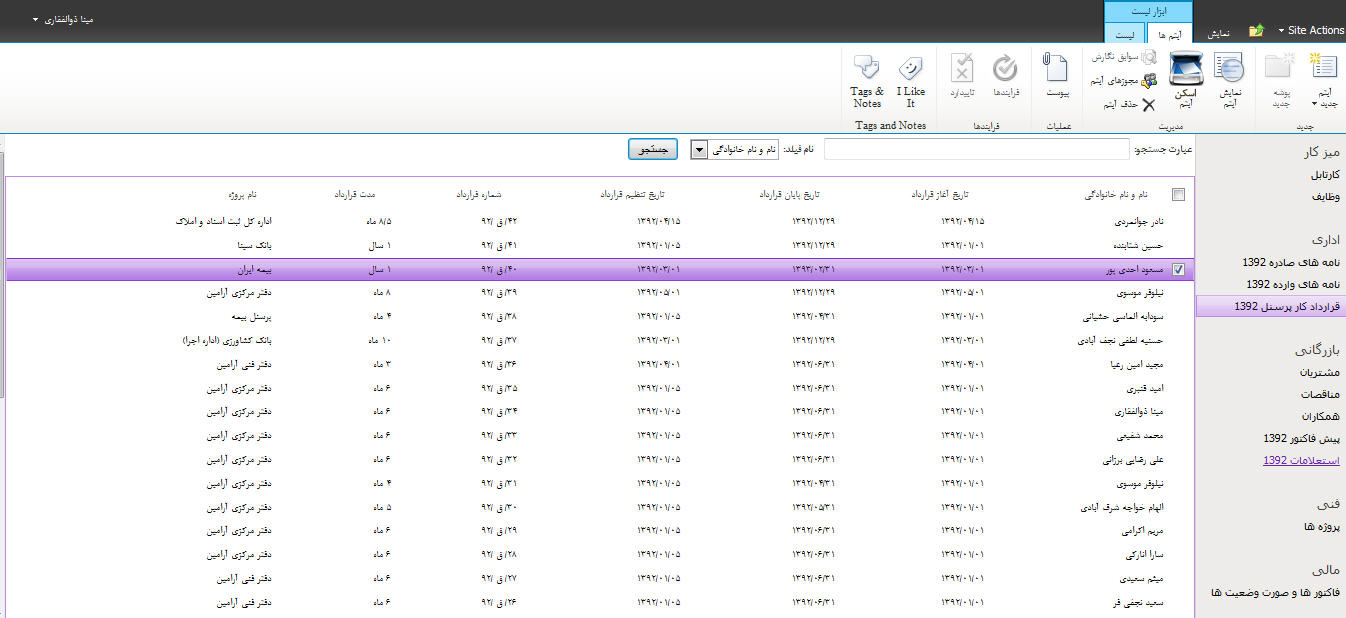Click the navigate-up folder icon beside Site Actions
The width and height of the screenshot is (1346, 618).
pos(1256,30)
